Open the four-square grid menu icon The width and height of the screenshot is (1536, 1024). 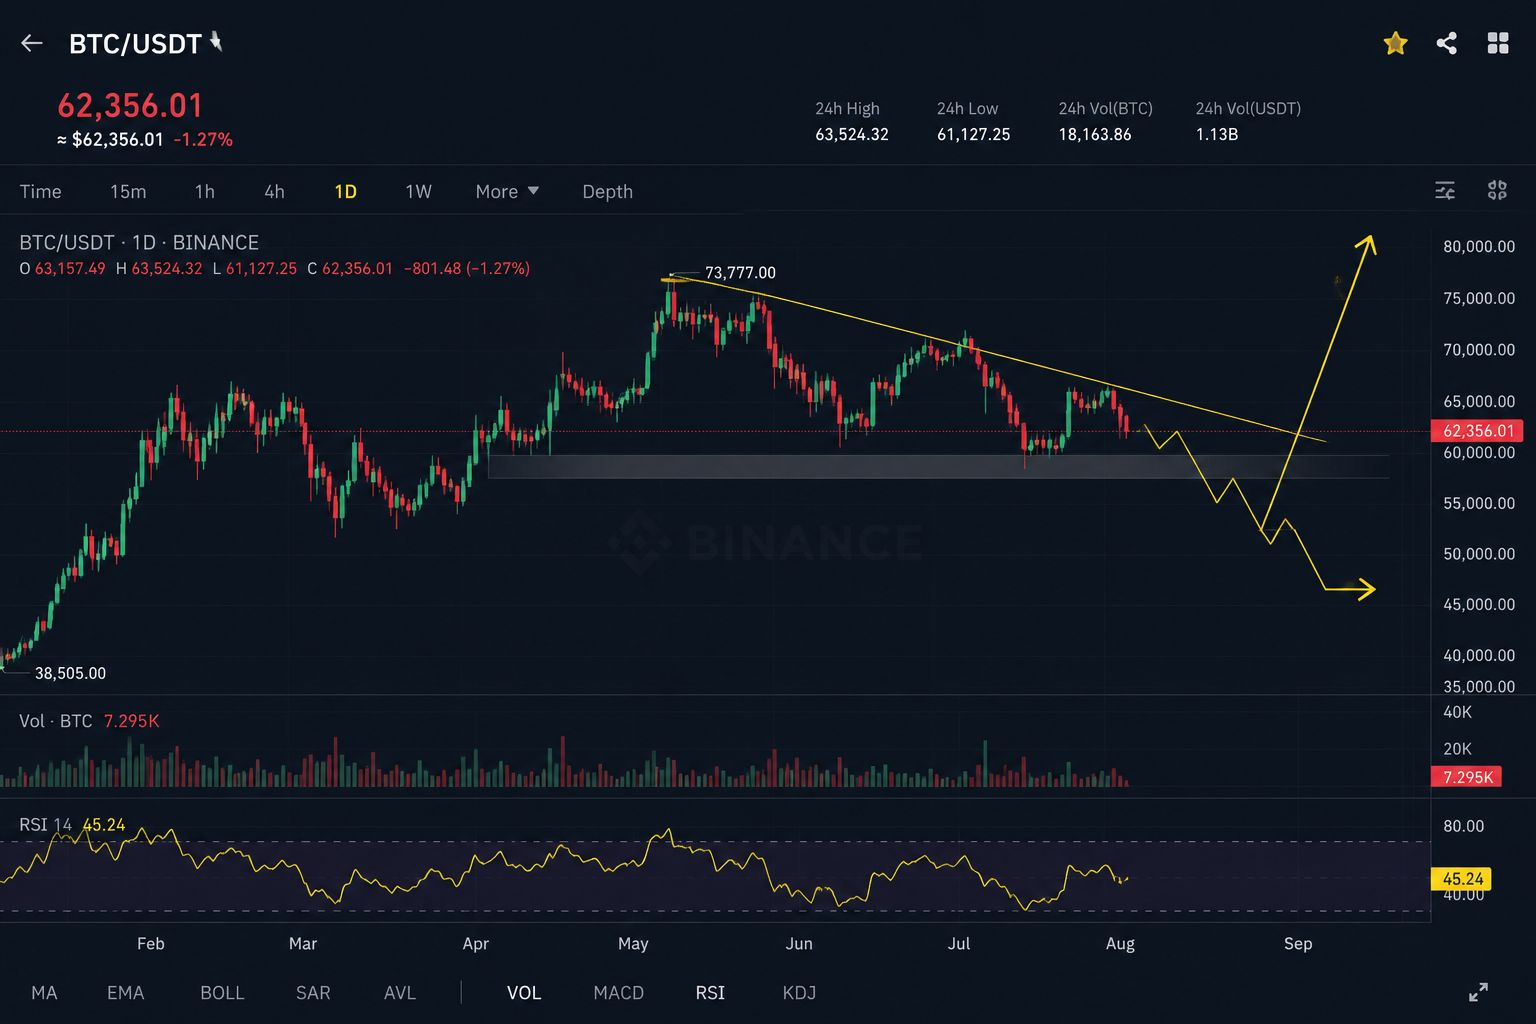tap(1498, 43)
